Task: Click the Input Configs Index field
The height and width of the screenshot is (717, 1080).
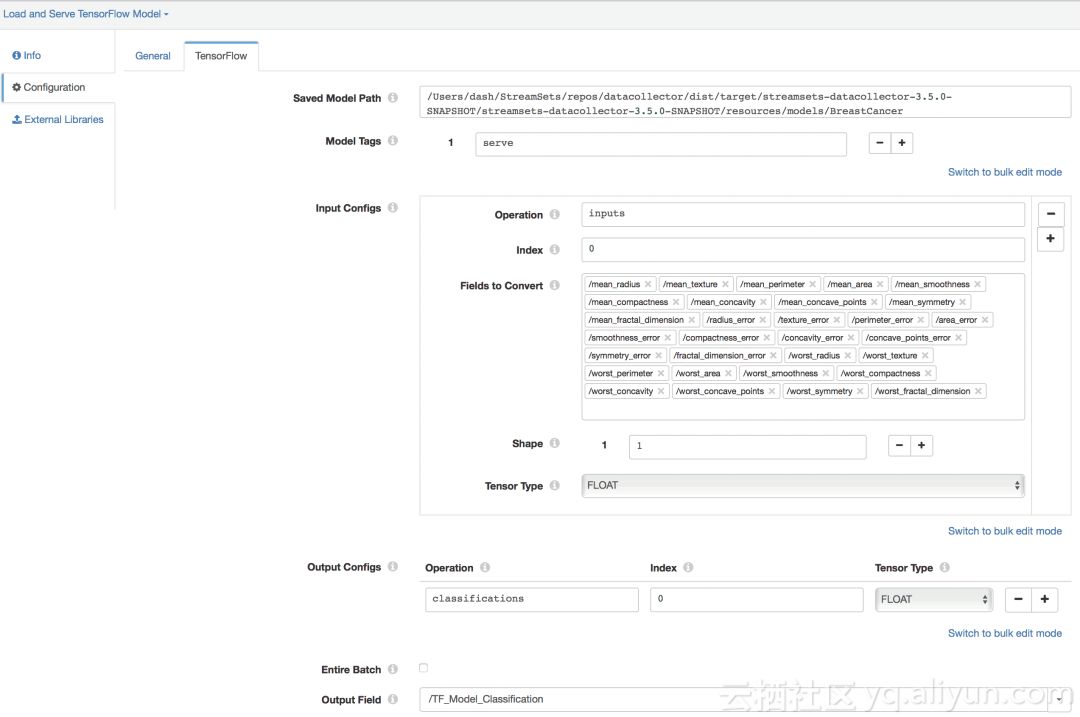Action: click(x=802, y=249)
